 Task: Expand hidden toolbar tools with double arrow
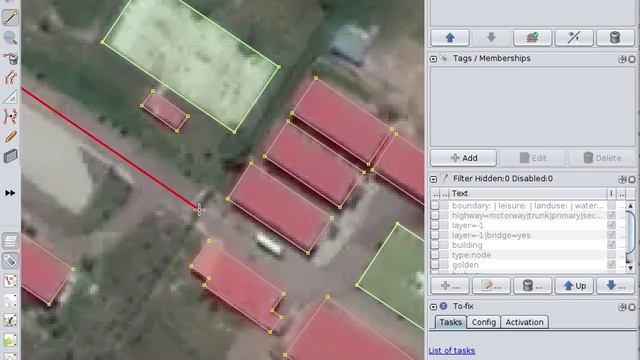(x=10, y=193)
